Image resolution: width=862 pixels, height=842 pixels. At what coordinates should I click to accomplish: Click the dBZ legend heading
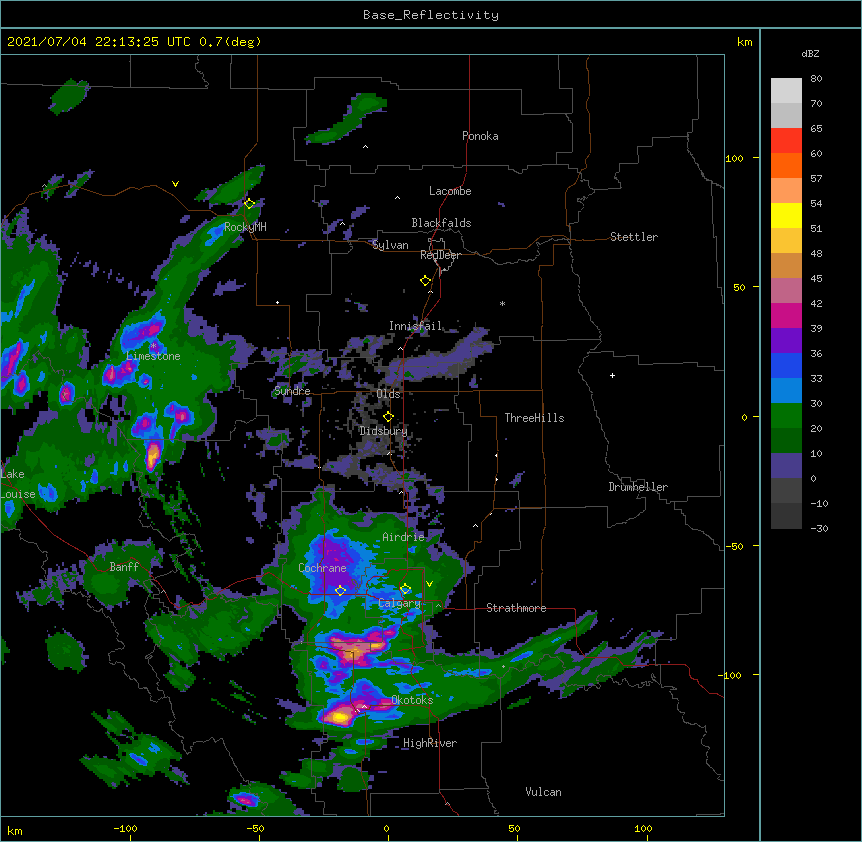(810, 53)
